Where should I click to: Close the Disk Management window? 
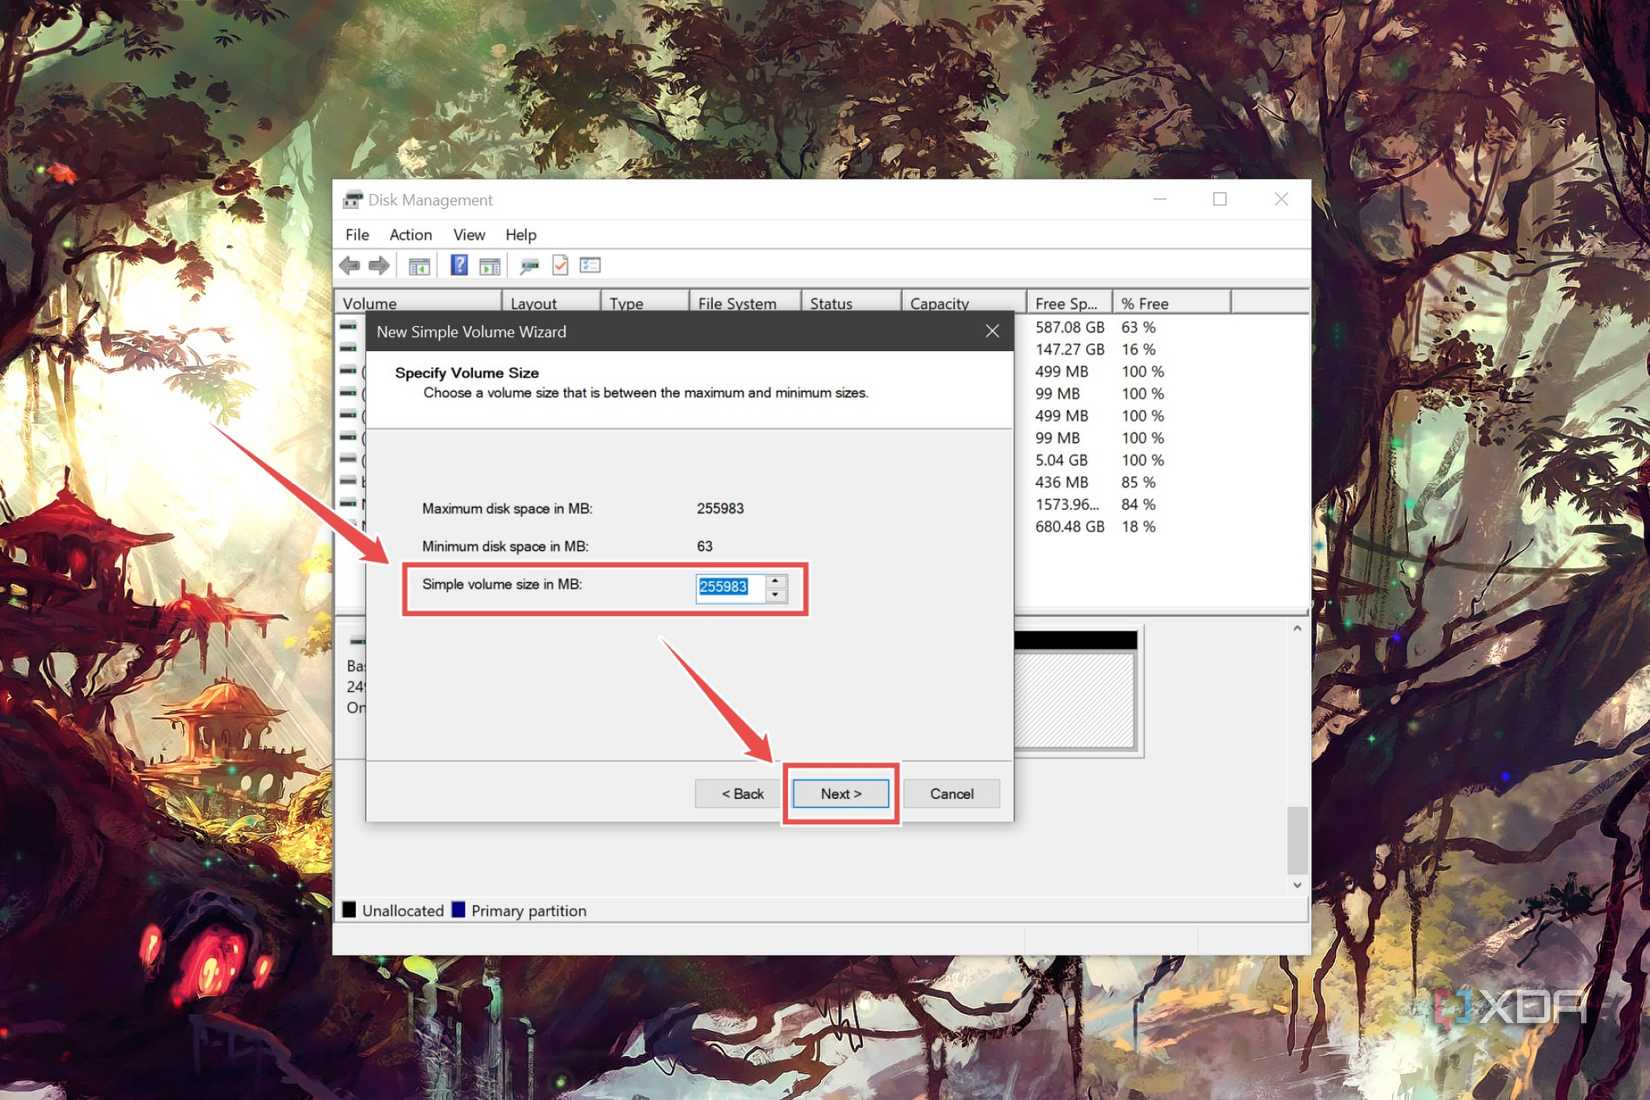[1281, 199]
